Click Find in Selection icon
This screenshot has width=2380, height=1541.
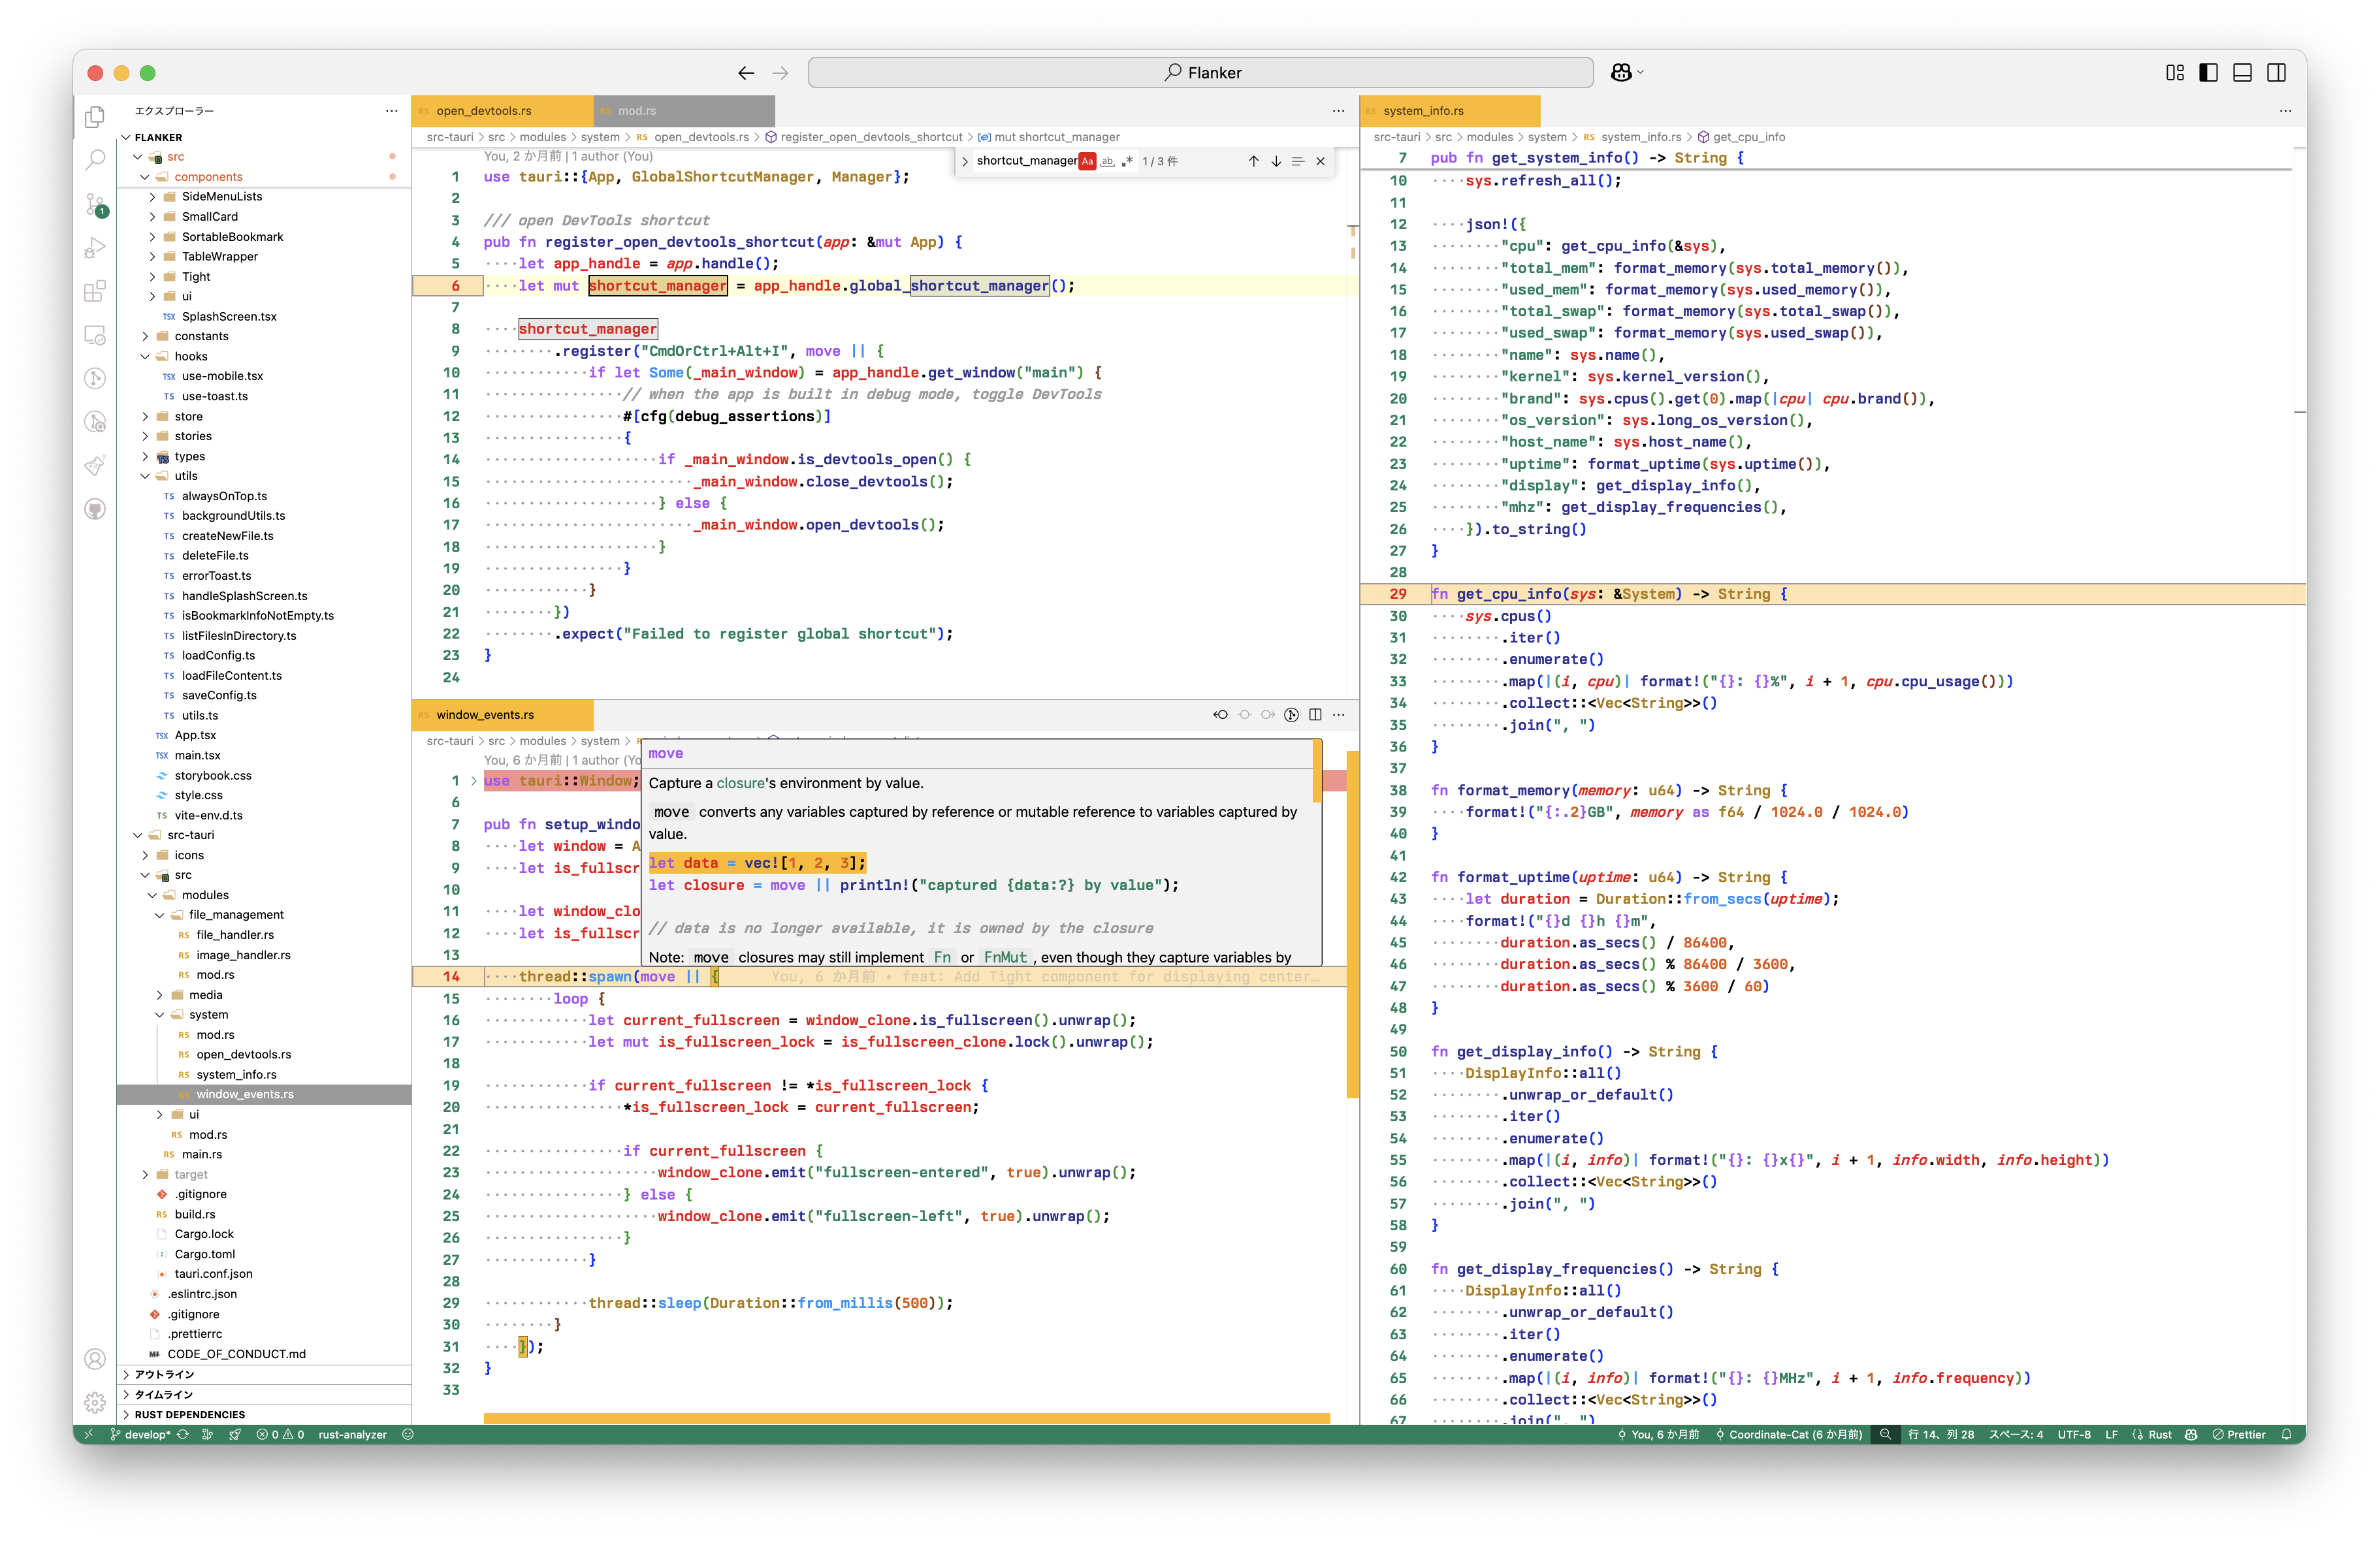coord(1298,161)
